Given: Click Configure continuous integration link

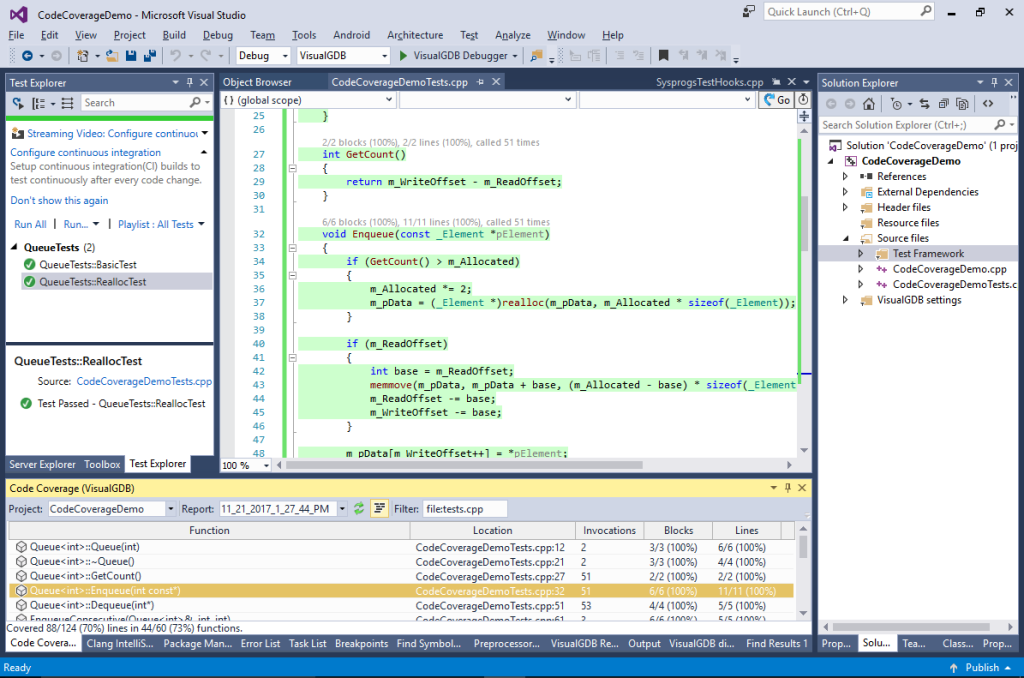Looking at the screenshot, I should (x=85, y=152).
